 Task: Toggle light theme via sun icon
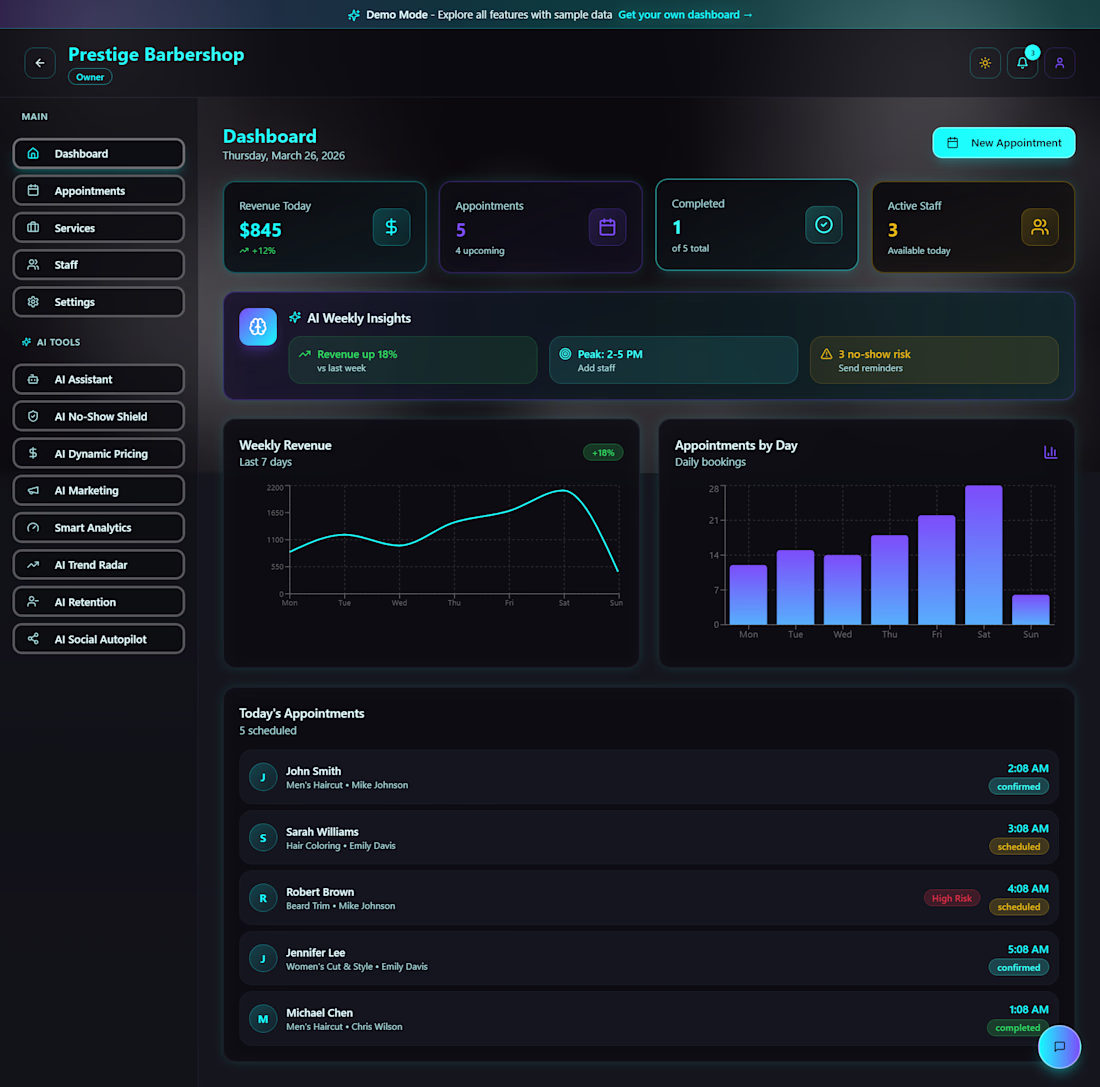click(x=985, y=63)
